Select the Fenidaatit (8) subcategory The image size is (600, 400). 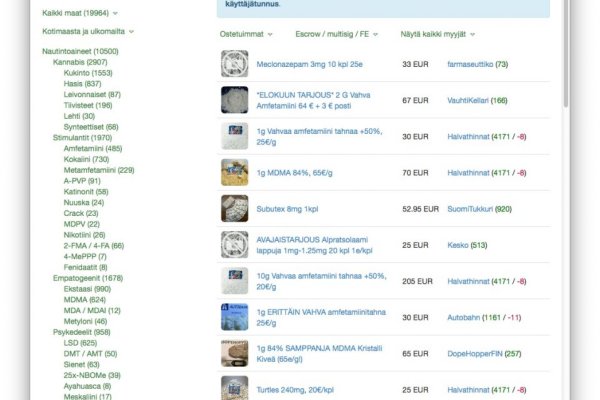click(85, 267)
